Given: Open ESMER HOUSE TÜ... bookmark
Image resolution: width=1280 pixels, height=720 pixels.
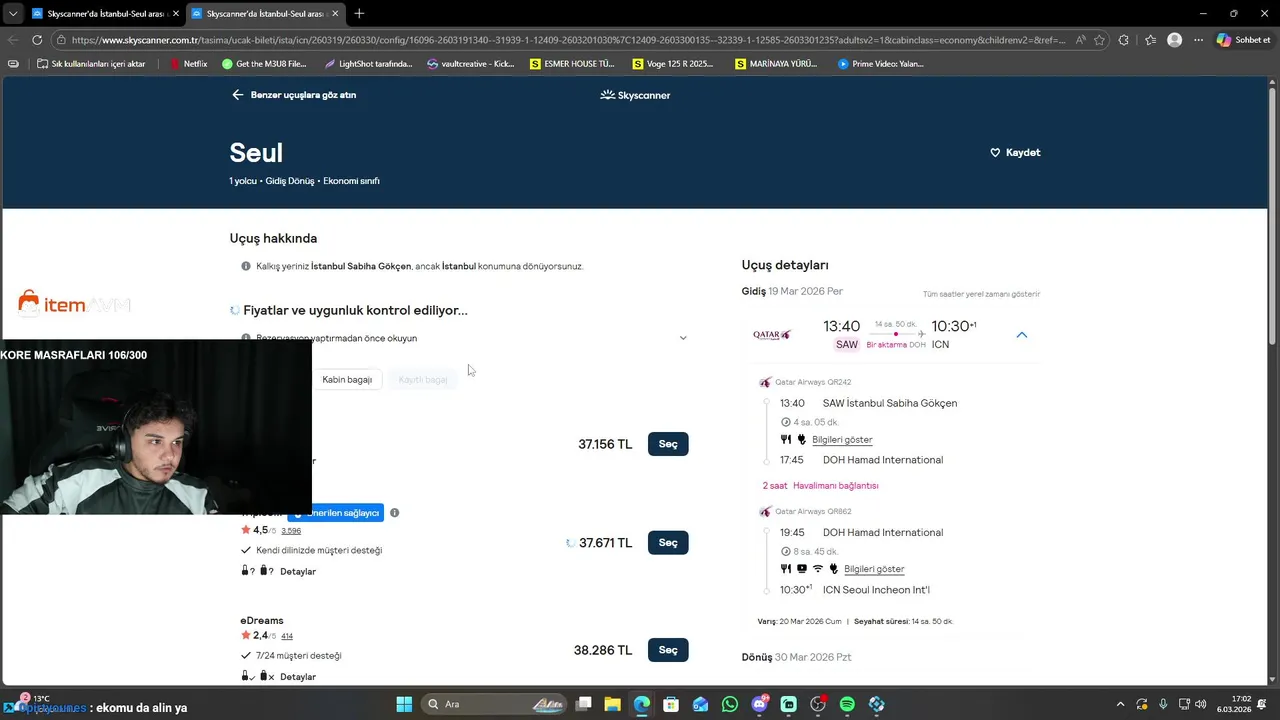Looking at the screenshot, I should pos(572,64).
